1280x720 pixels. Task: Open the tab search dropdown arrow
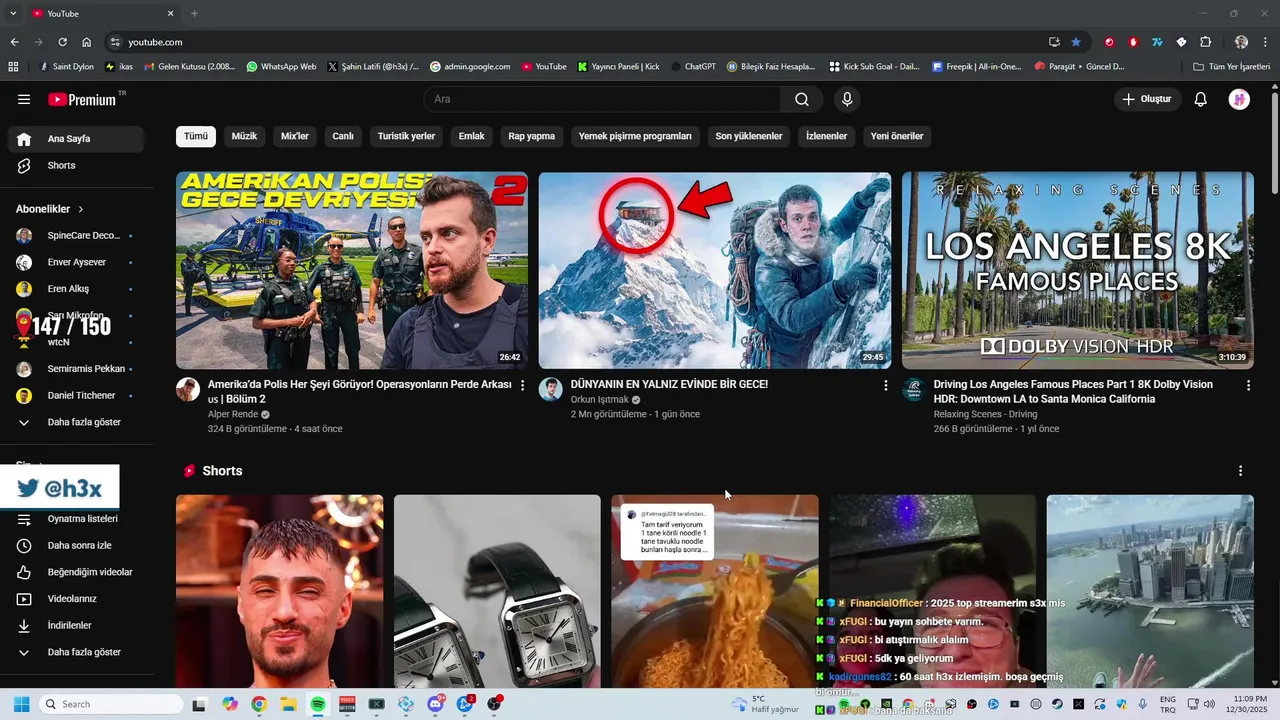13,13
